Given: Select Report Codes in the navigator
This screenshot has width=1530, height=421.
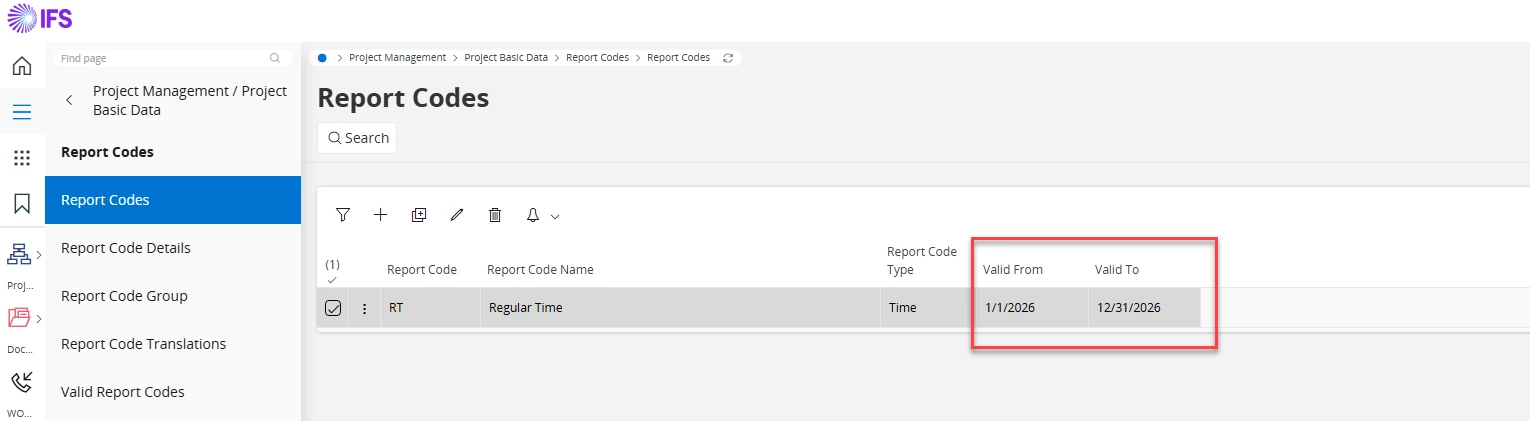Looking at the screenshot, I should pyautogui.click(x=173, y=200).
